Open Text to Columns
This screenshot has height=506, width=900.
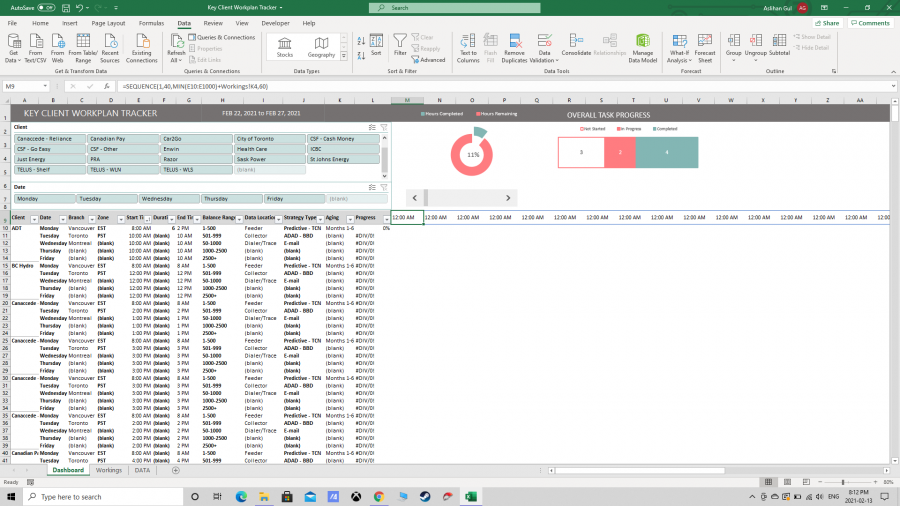468,48
